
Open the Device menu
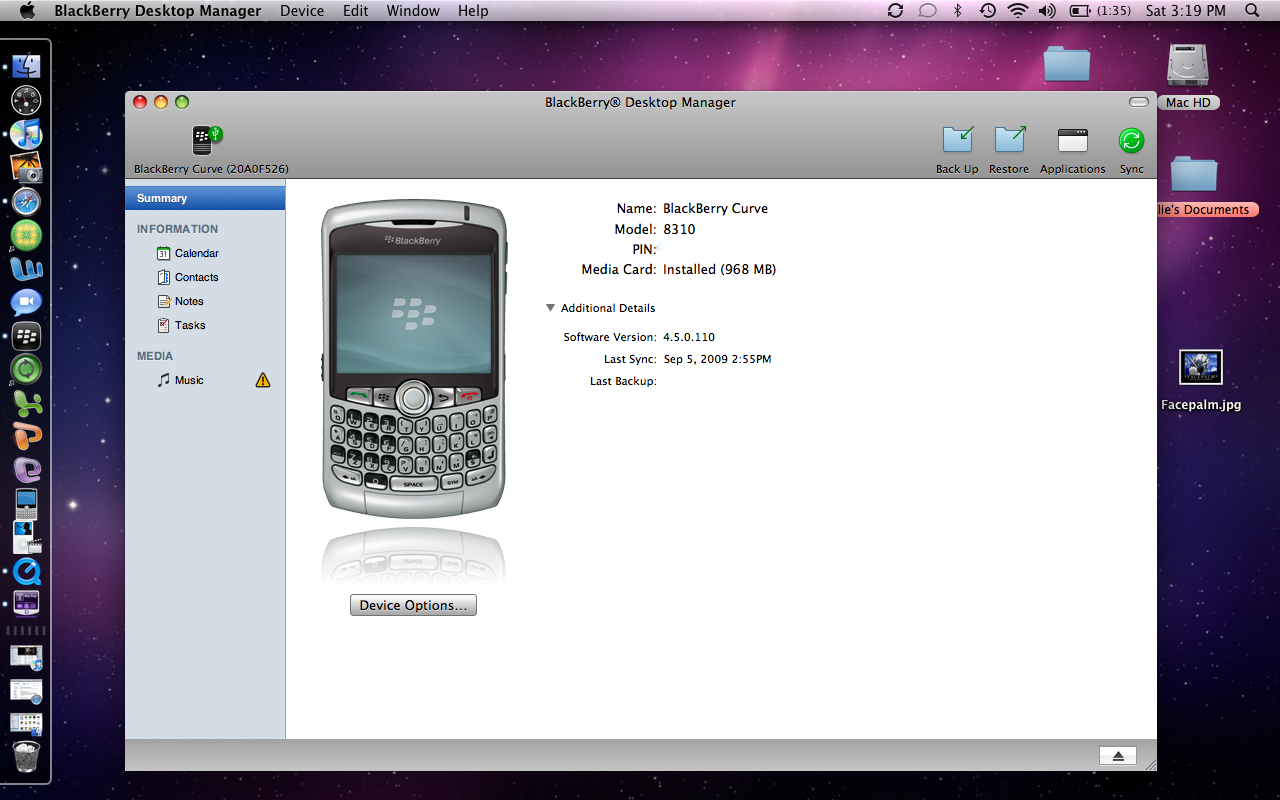pos(302,11)
